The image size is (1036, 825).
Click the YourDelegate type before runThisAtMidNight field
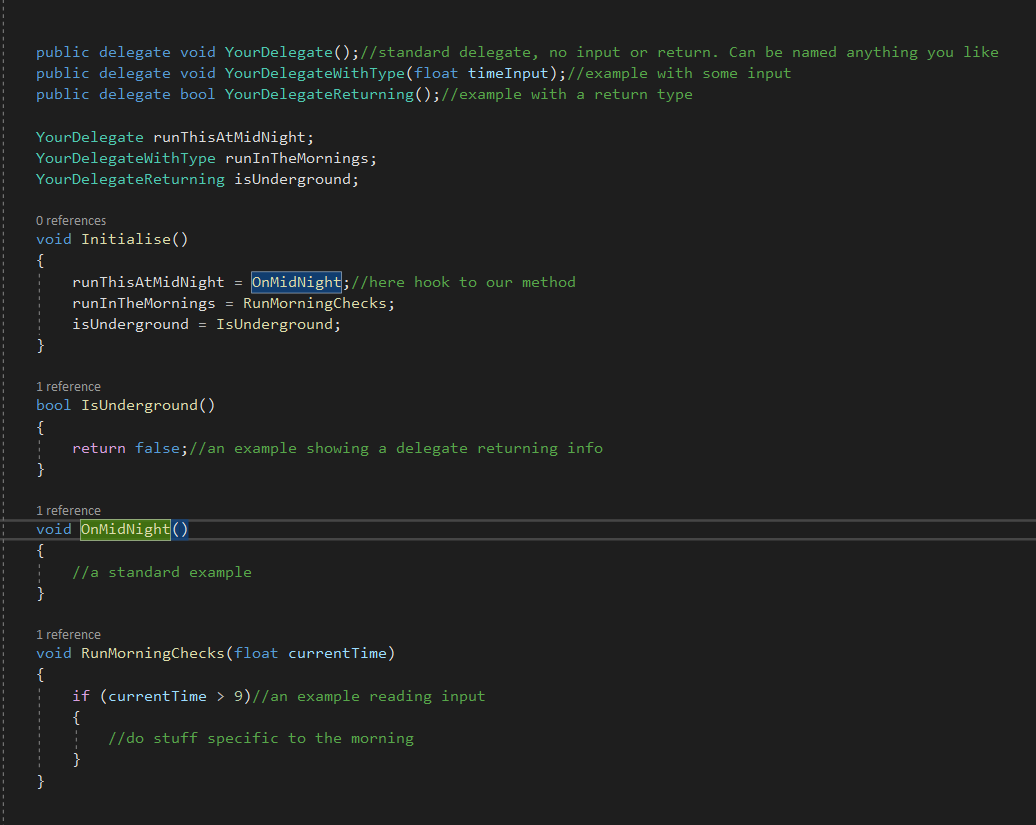tap(89, 137)
